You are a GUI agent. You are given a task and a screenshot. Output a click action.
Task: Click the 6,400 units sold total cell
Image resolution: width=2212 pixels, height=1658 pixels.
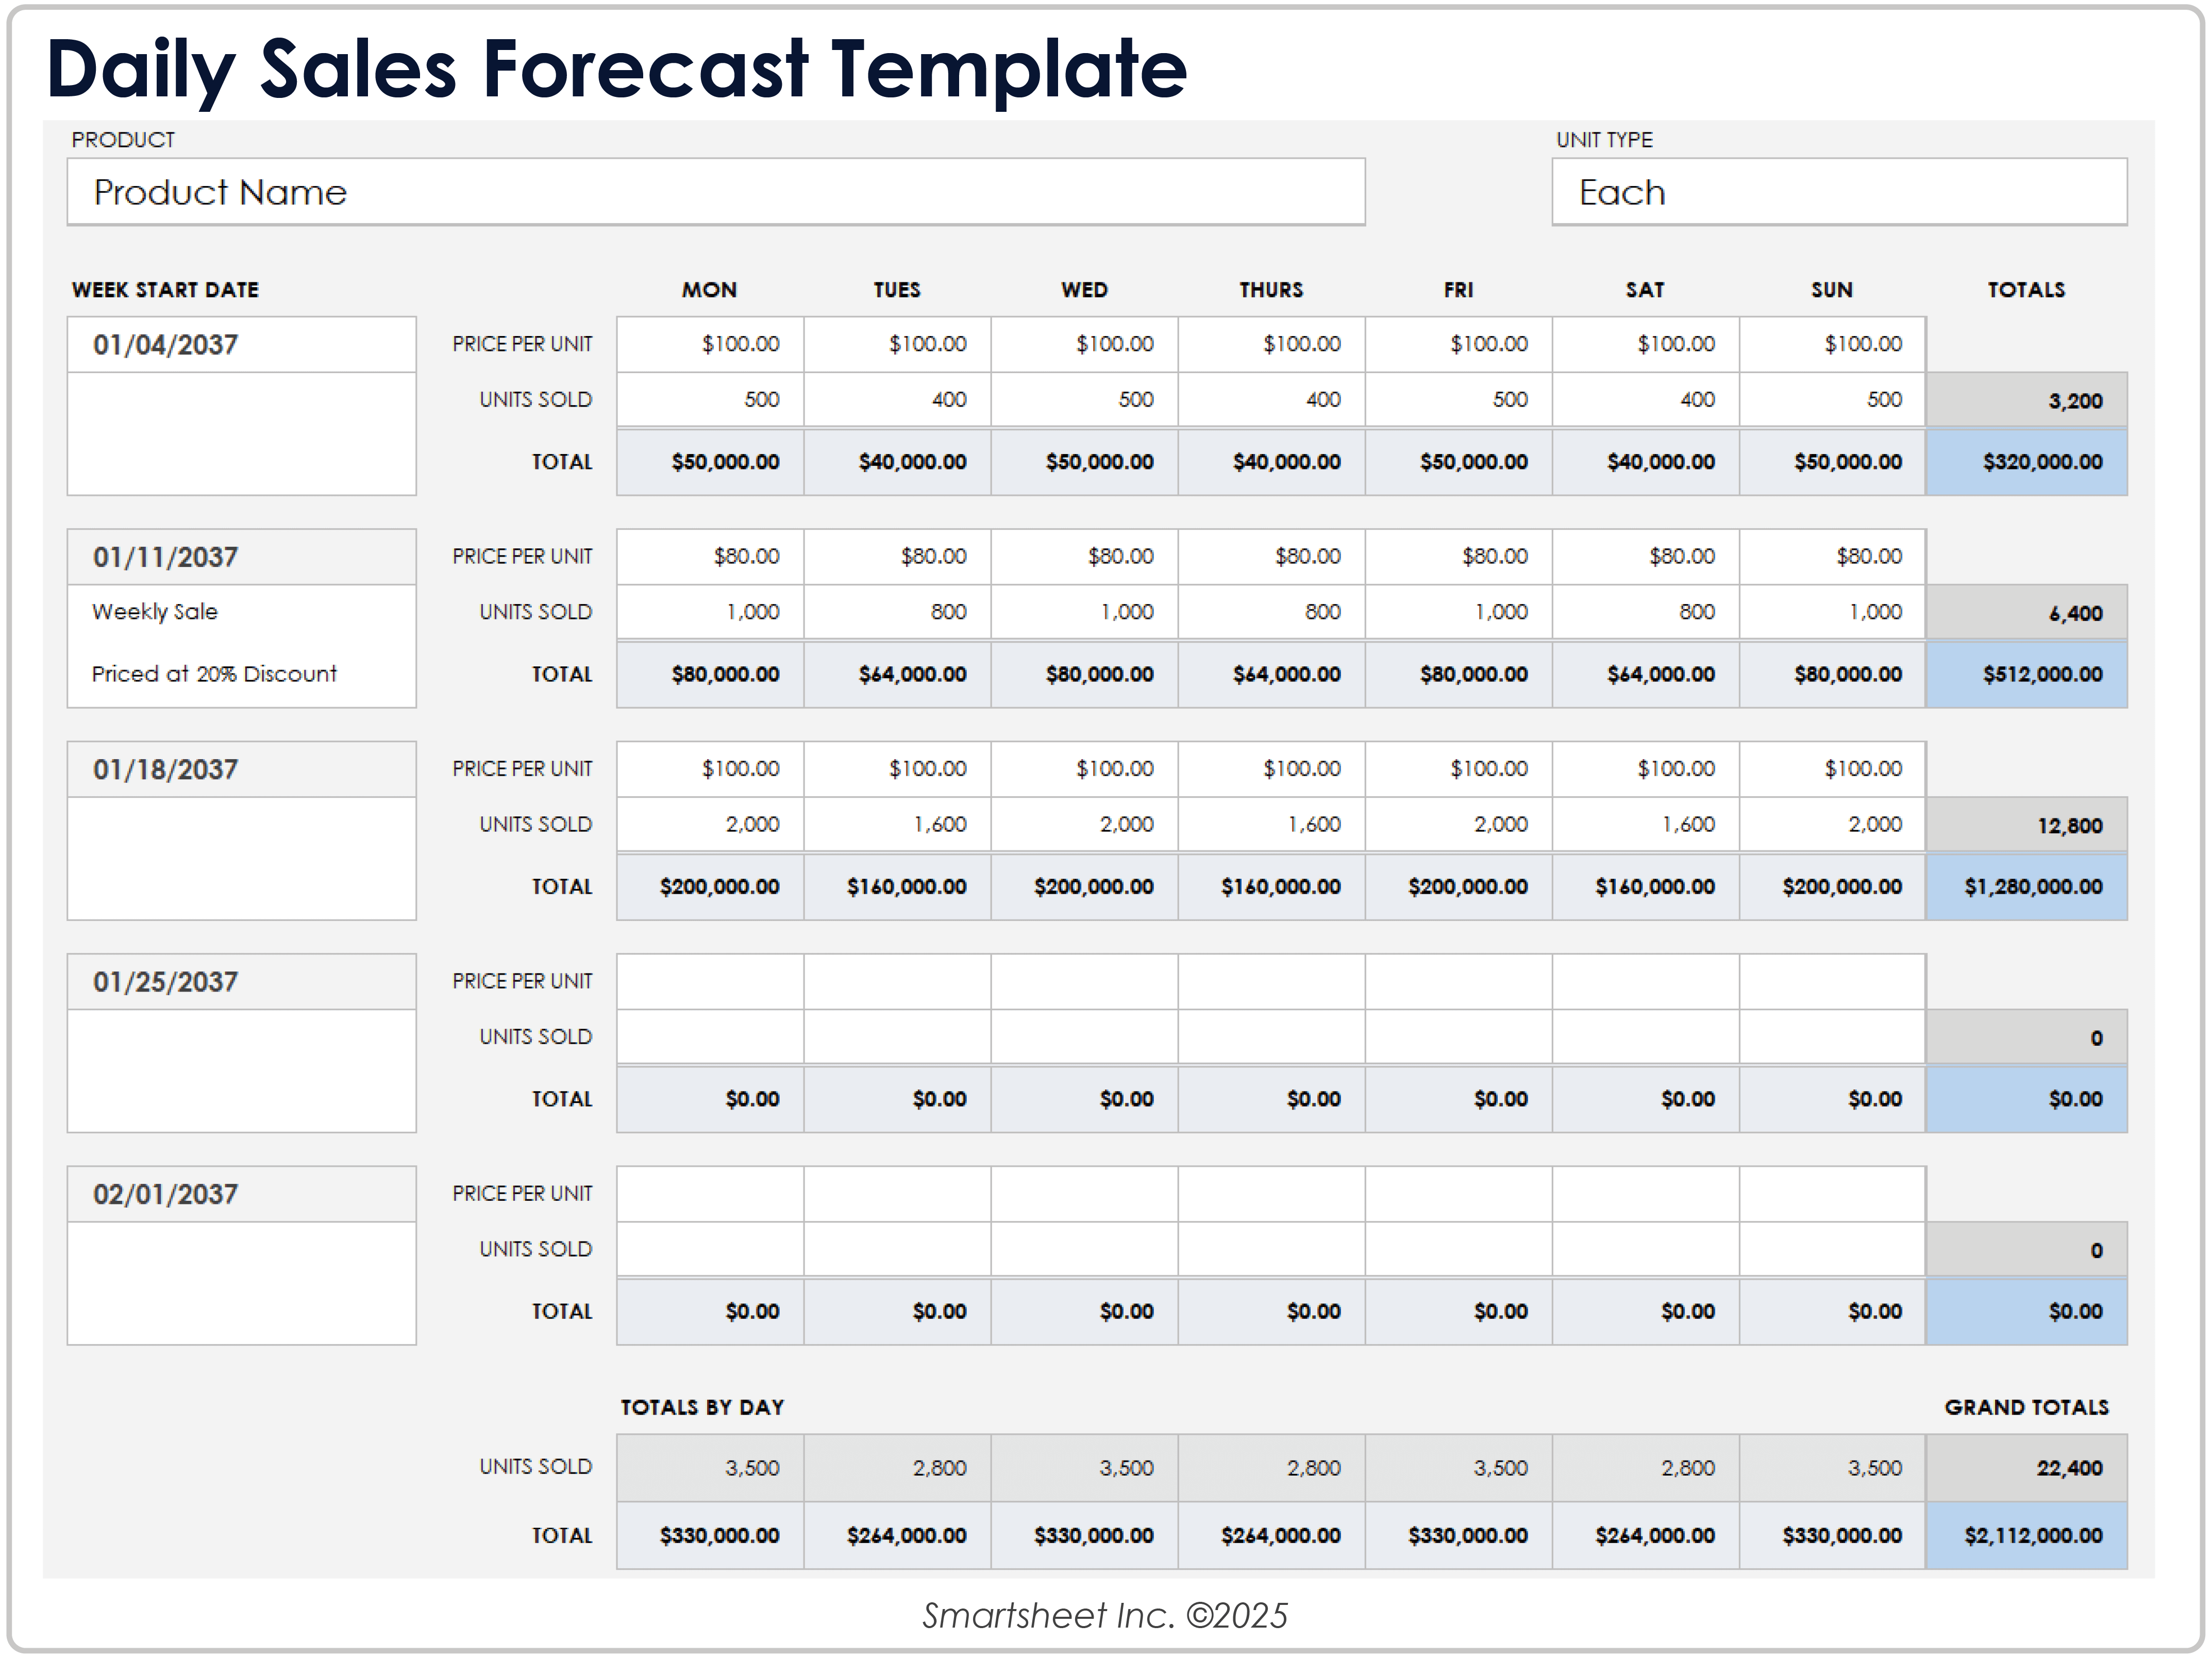click(x=2026, y=613)
